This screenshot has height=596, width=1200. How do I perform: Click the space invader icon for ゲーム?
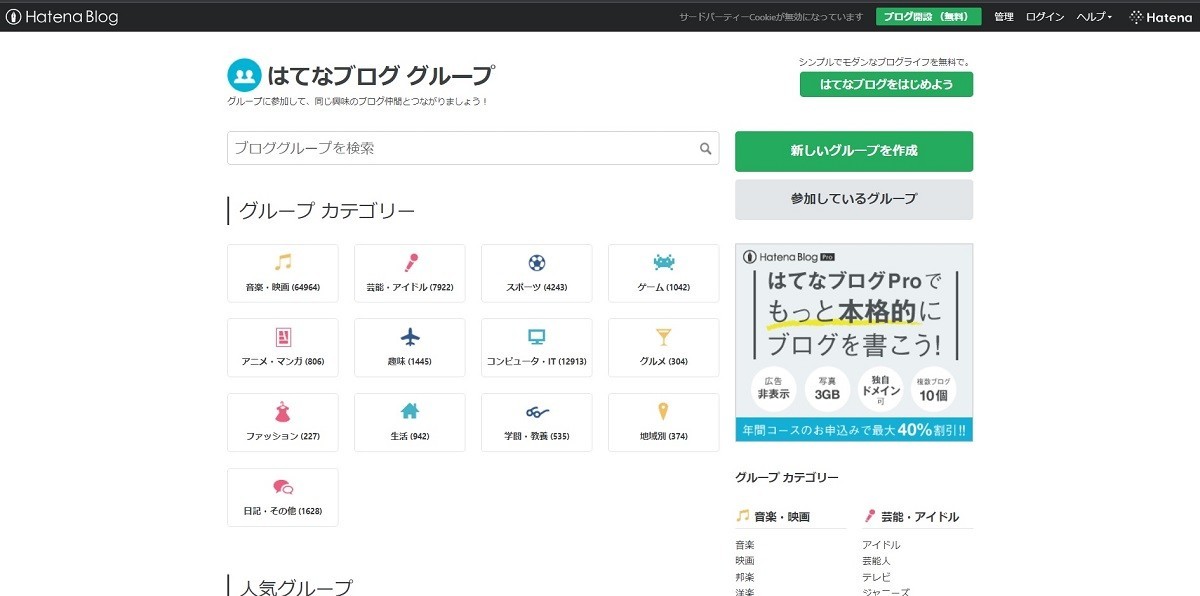pos(663,263)
